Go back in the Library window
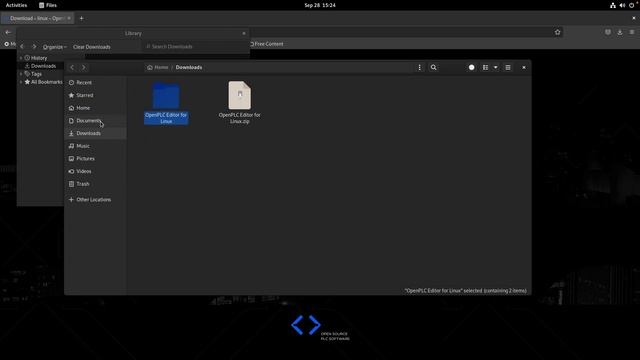Viewport: 640px width, 360px height. (22, 47)
